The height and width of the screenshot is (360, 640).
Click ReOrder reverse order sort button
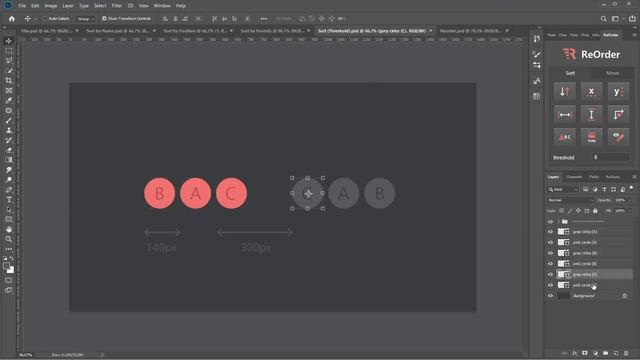[x=564, y=91]
